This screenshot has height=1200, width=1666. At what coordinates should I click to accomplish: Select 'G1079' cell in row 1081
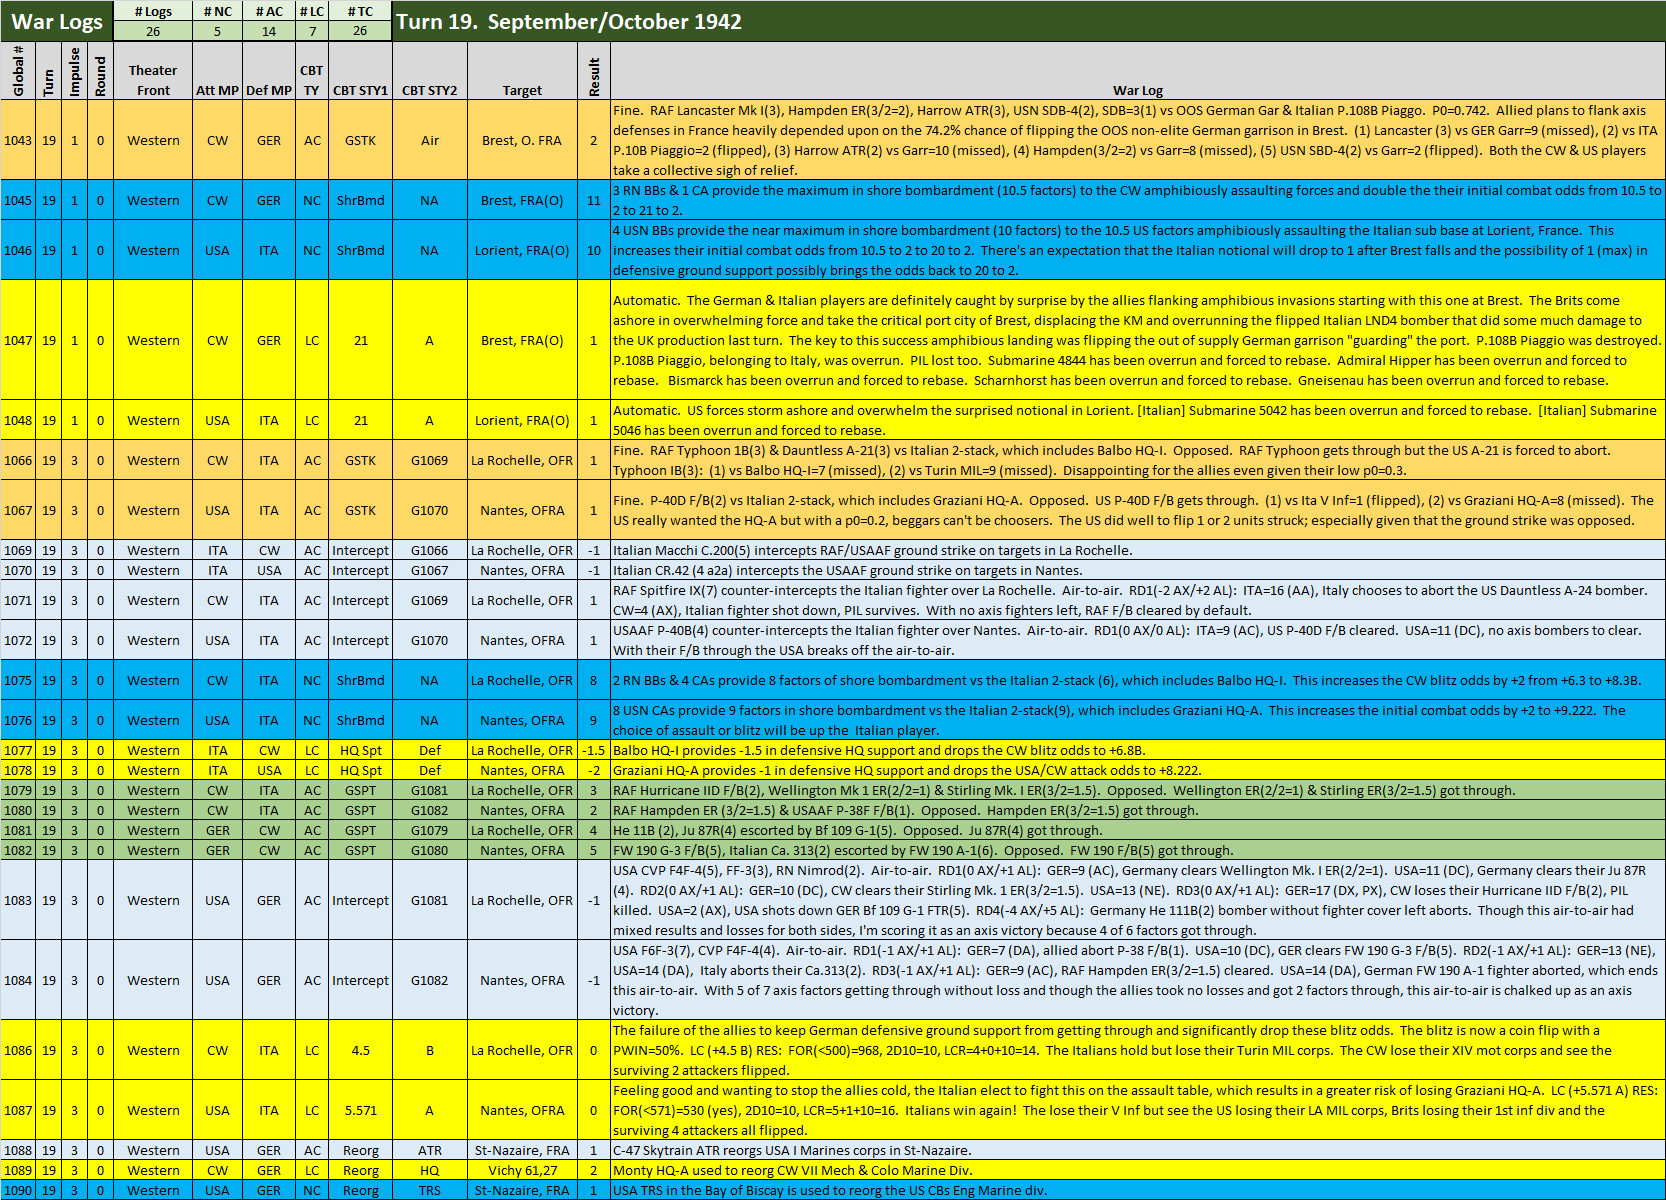[x=429, y=830]
